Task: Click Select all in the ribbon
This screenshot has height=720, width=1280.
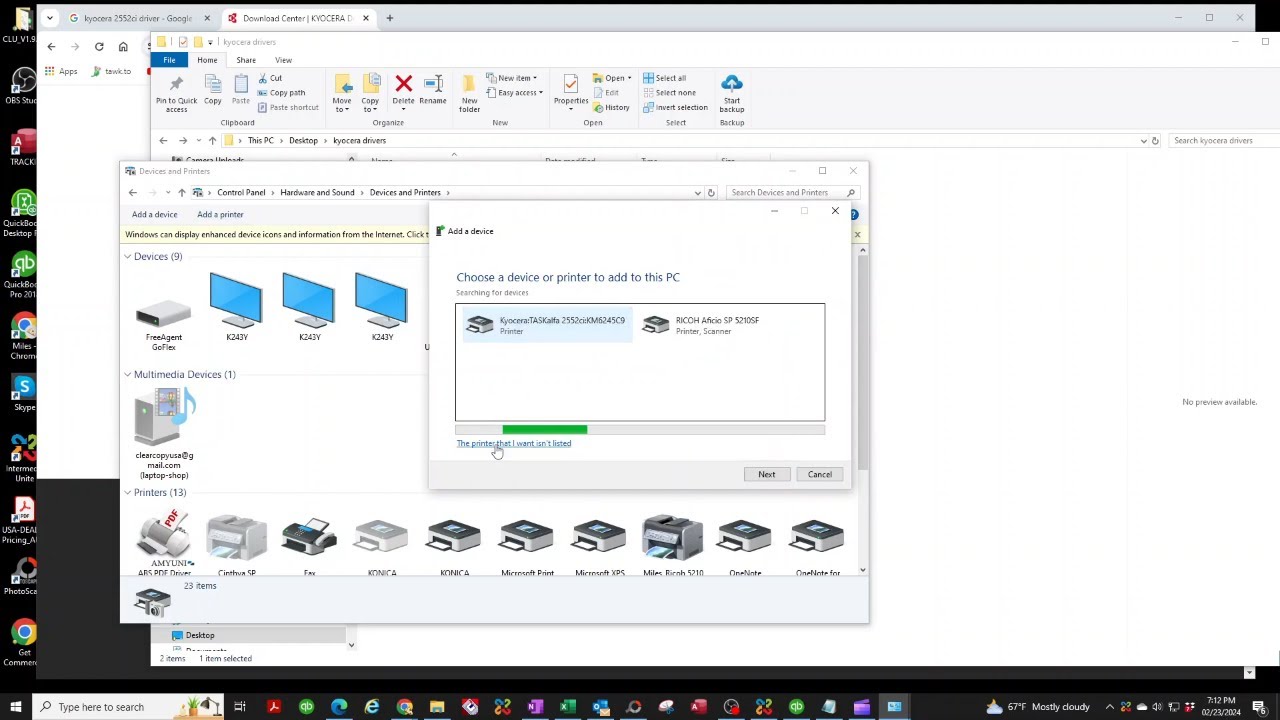Action: (665, 78)
